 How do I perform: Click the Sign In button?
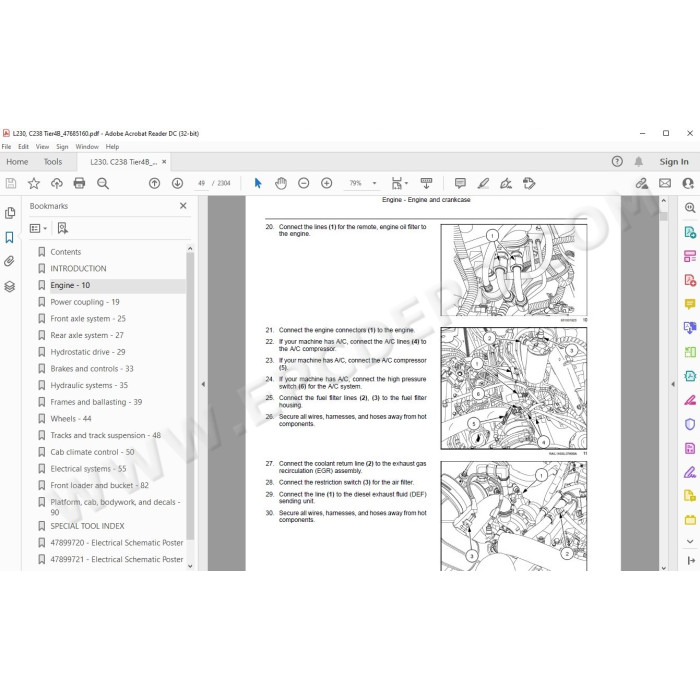coord(674,162)
